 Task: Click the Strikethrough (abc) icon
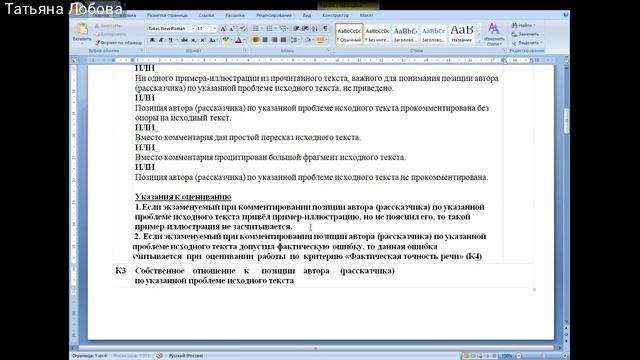pyautogui.click(x=184, y=40)
